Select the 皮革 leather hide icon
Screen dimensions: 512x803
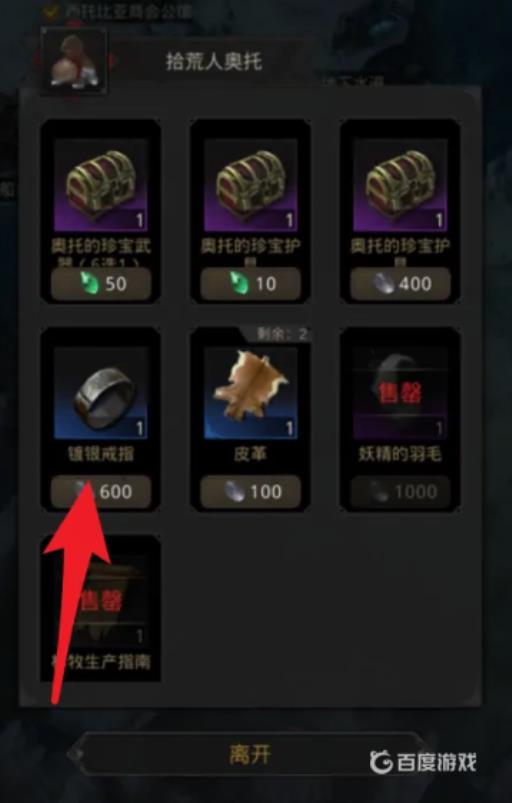point(250,393)
